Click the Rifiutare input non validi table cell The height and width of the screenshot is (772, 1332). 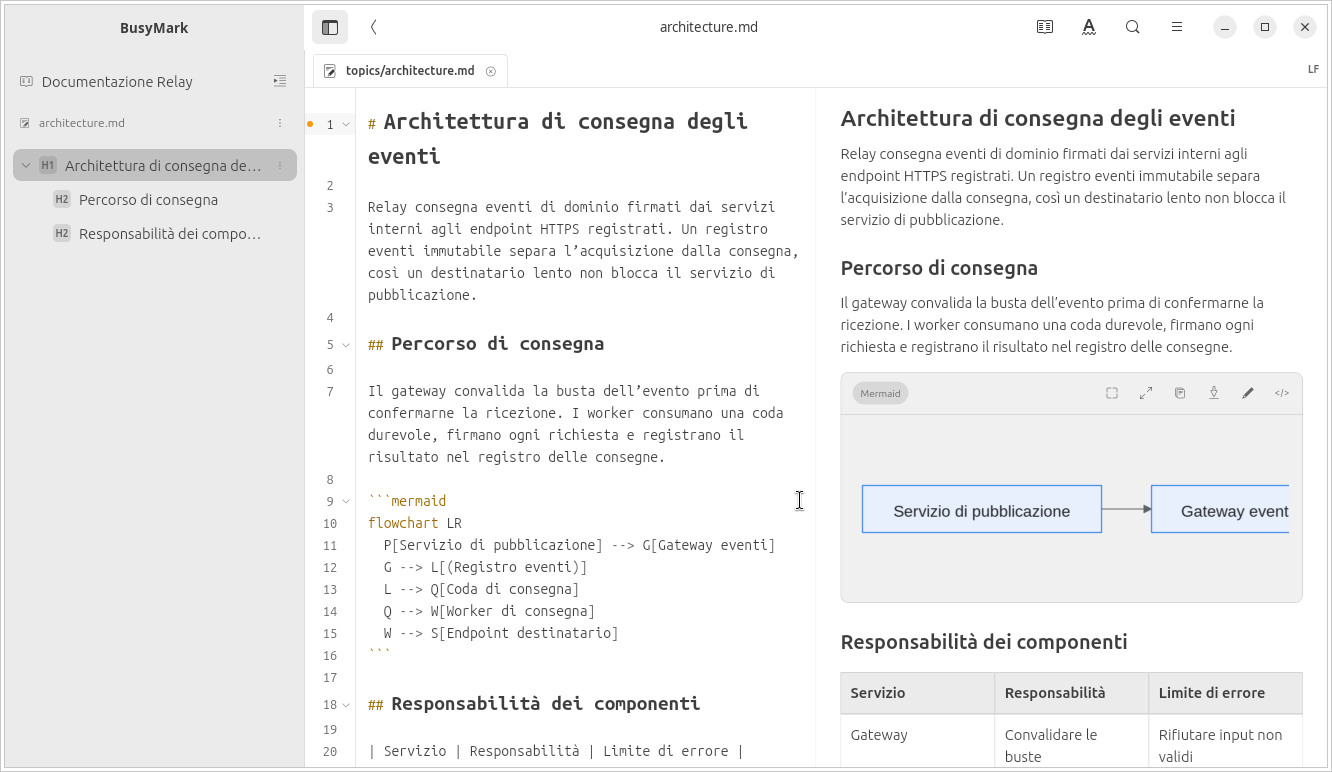[x=1226, y=741]
